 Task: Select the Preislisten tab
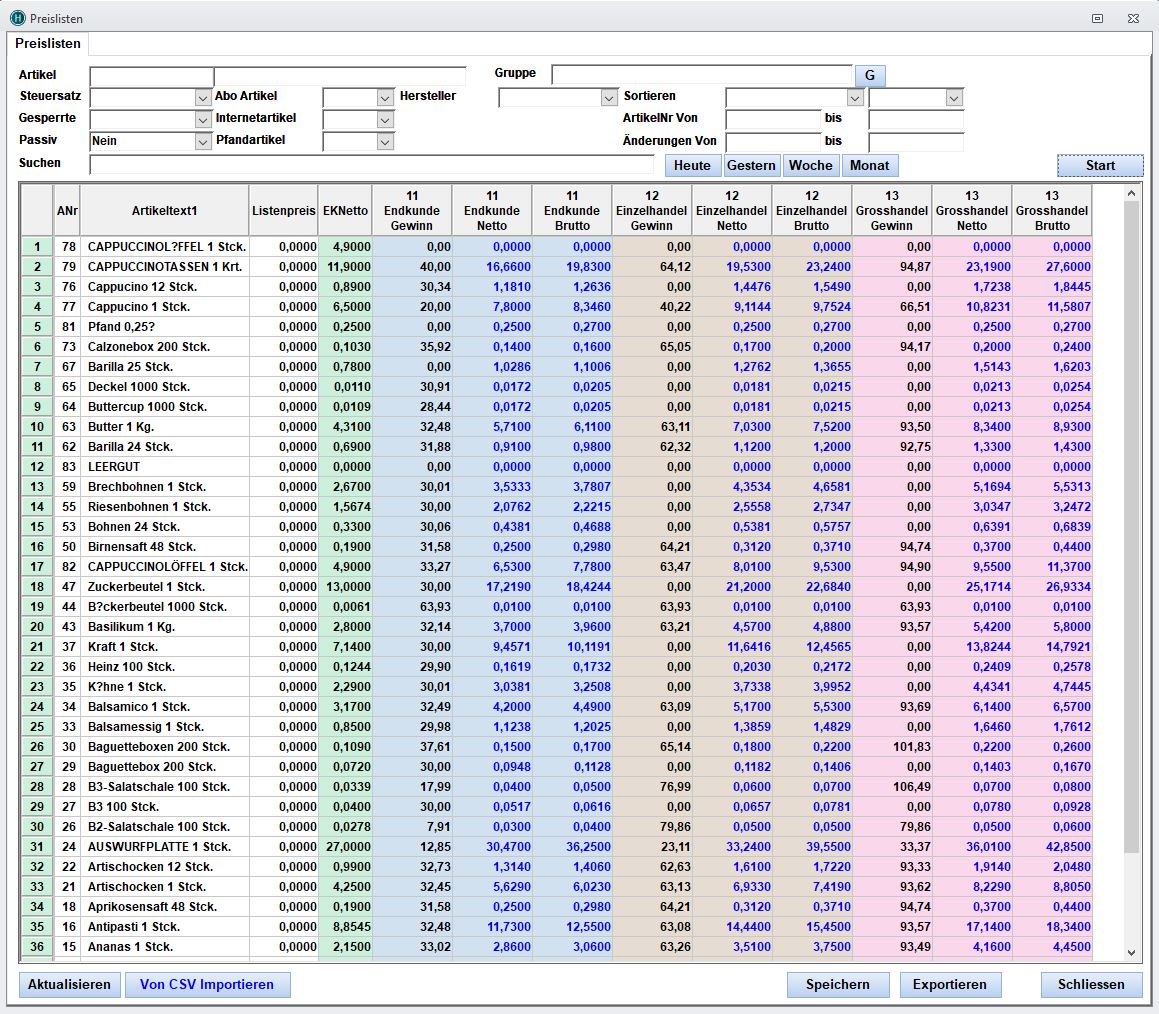[x=49, y=45]
